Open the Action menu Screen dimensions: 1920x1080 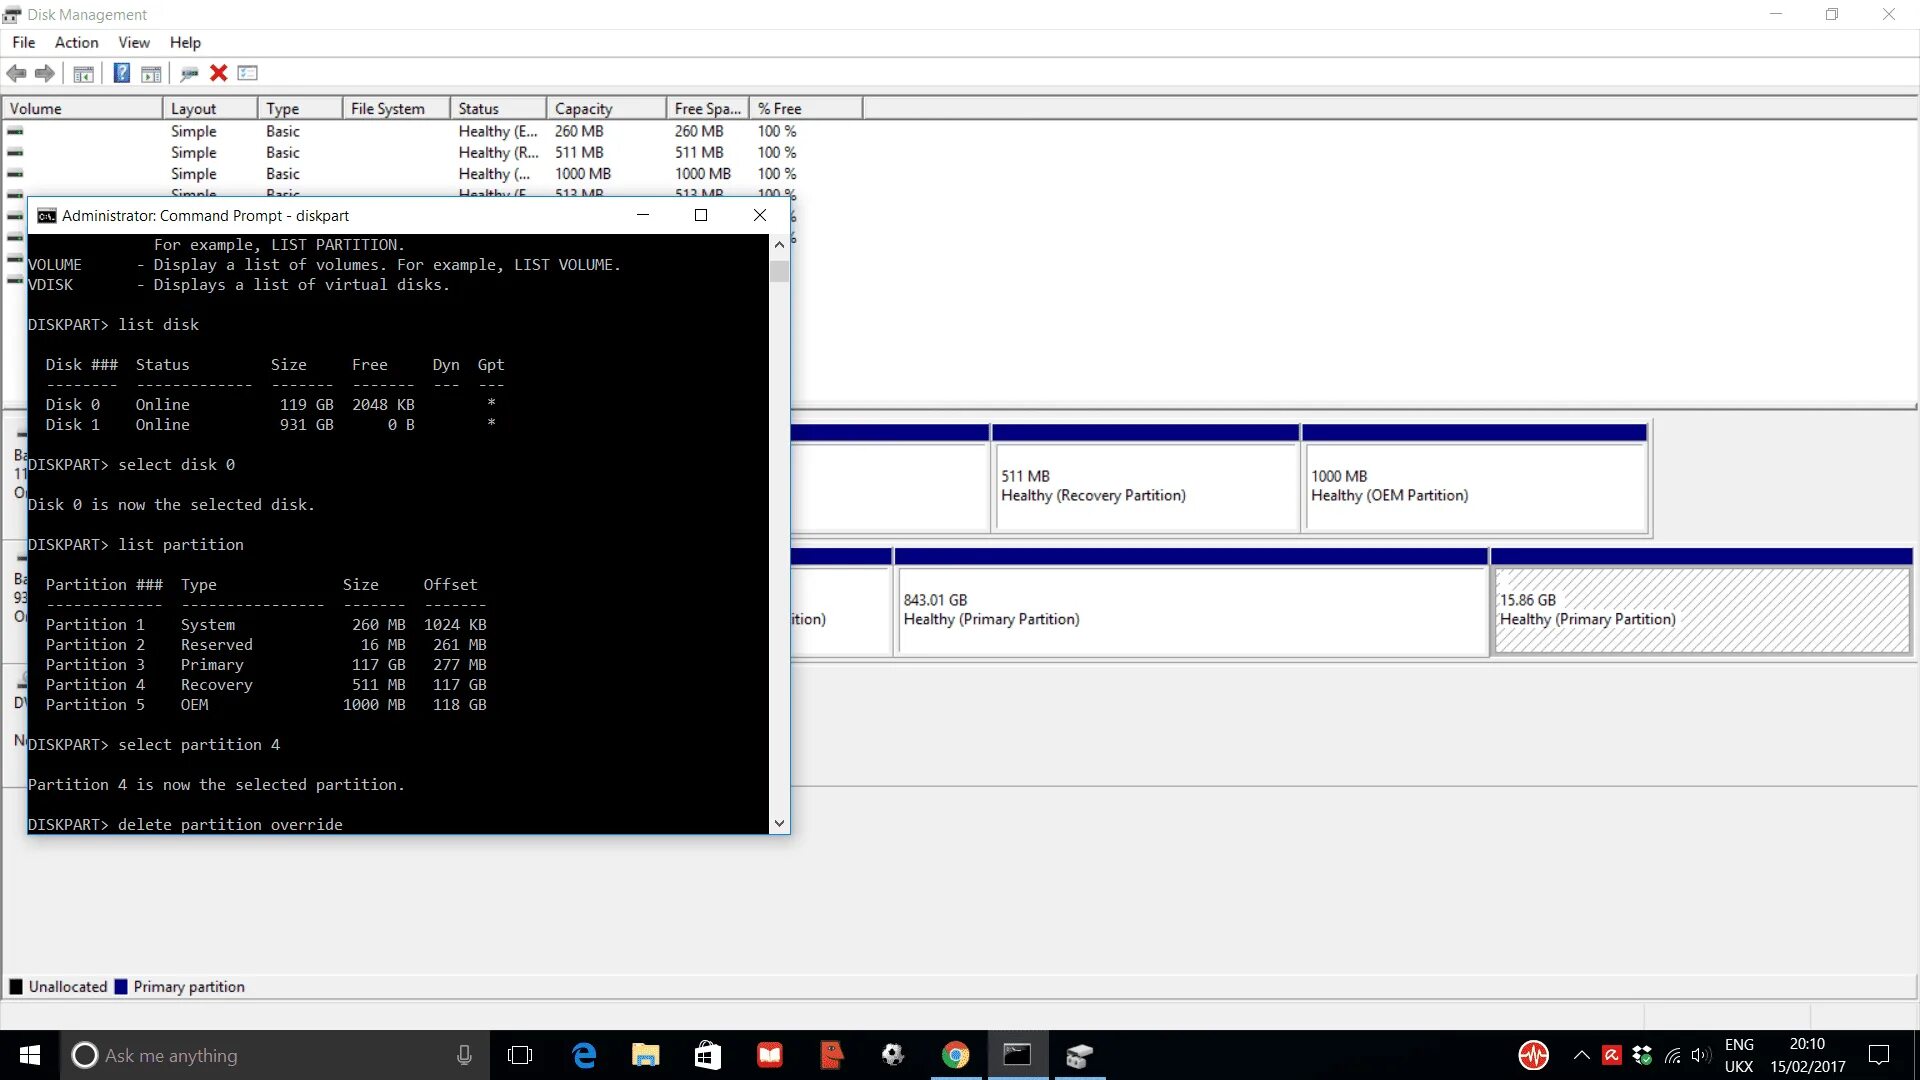76,42
